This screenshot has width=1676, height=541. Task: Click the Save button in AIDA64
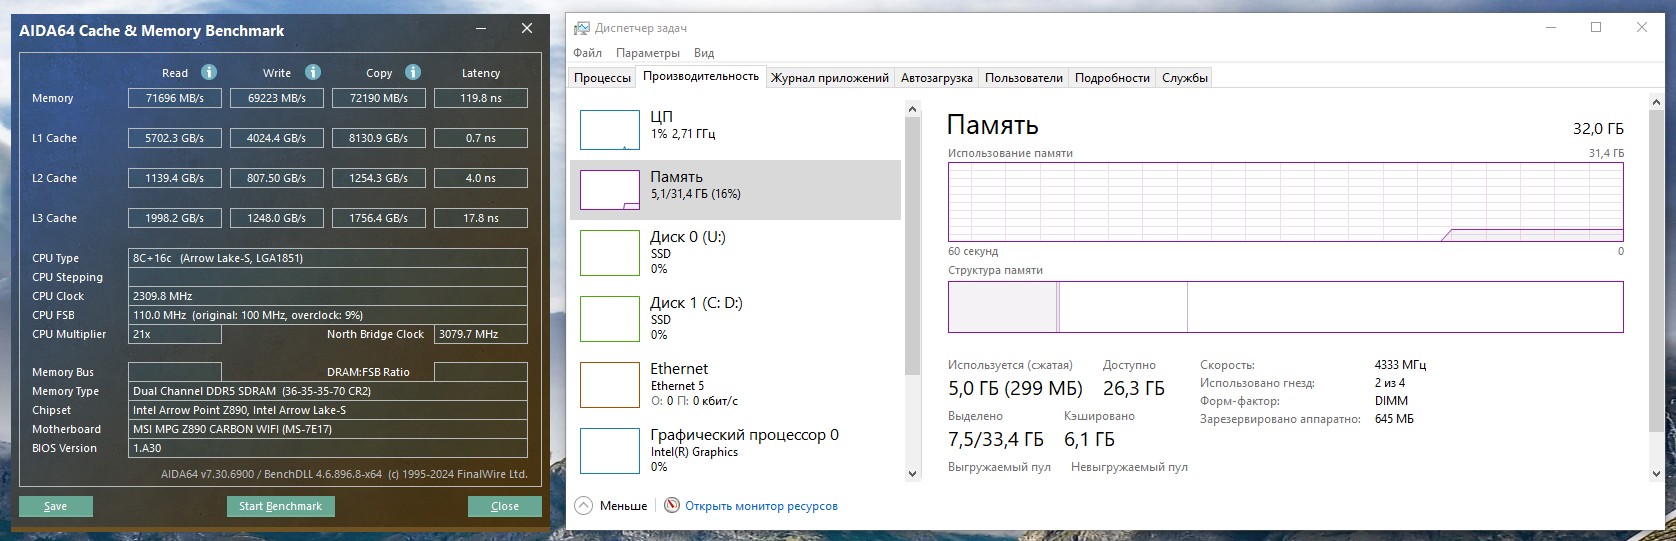click(x=56, y=506)
